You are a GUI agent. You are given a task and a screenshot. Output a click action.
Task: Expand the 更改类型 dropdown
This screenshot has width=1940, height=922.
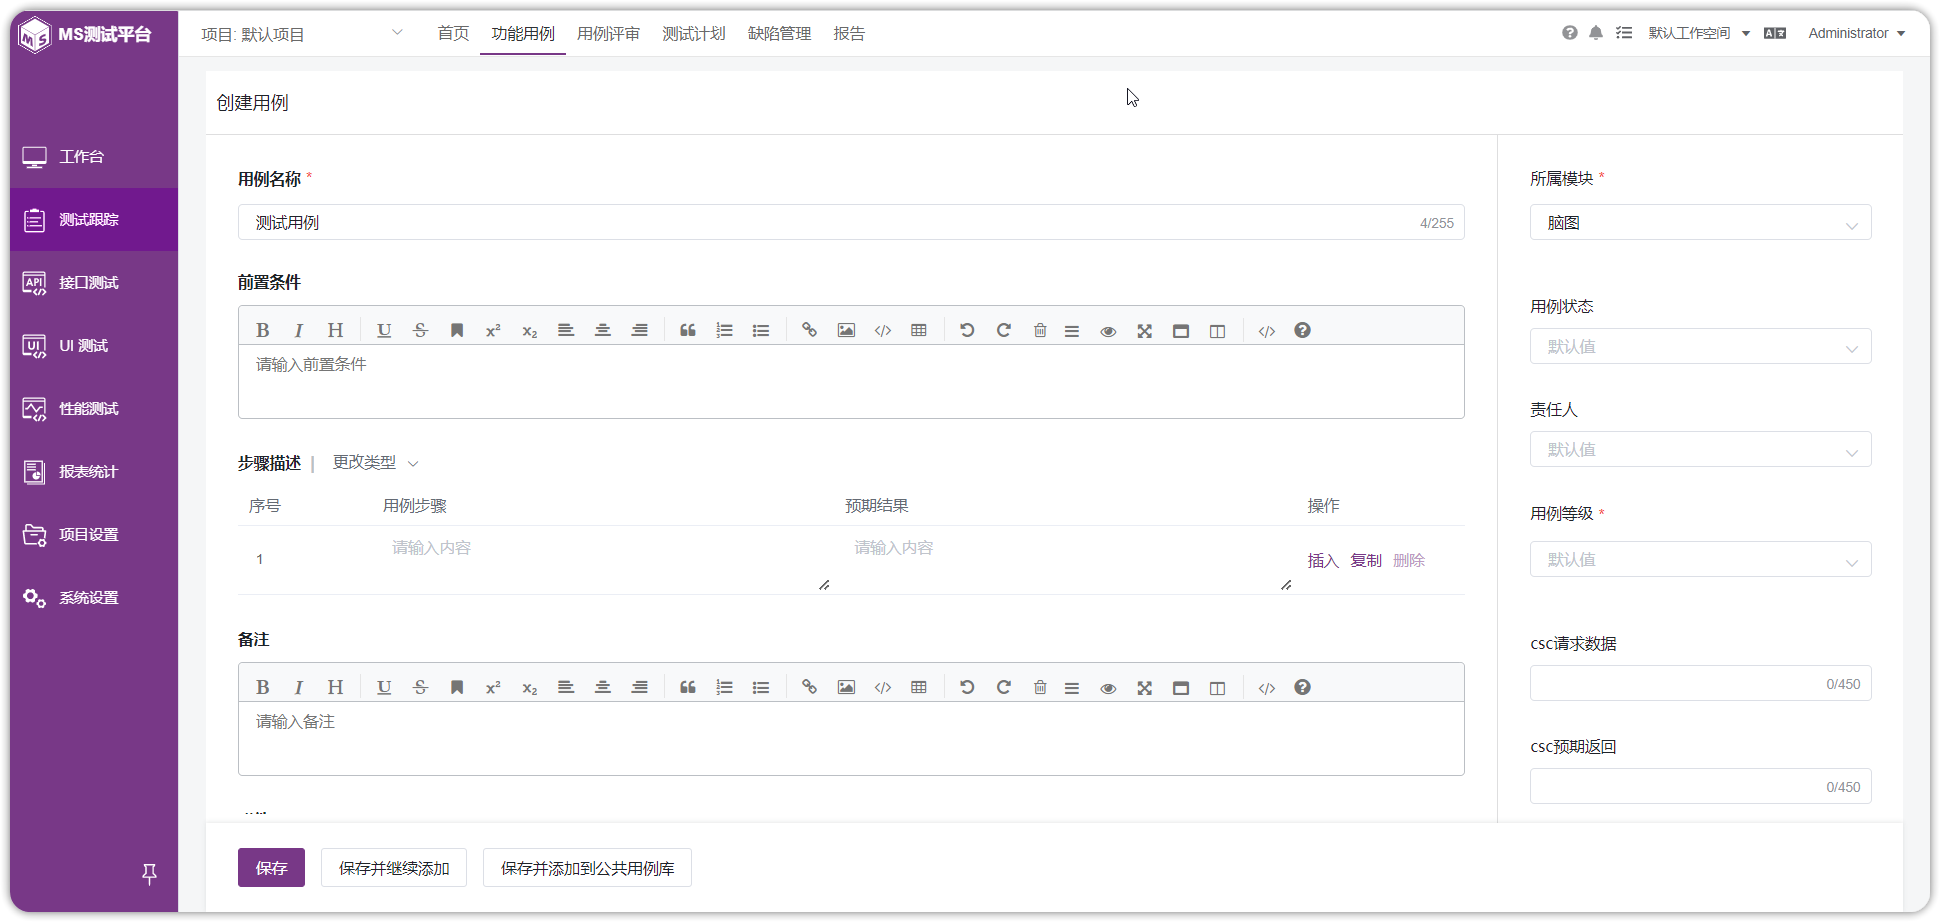point(375,463)
